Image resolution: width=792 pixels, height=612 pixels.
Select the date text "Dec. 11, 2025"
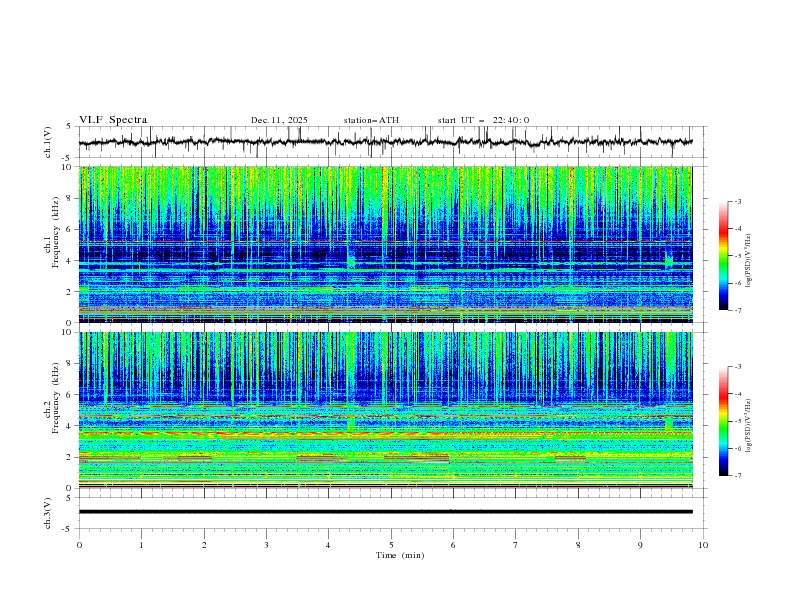pos(279,120)
